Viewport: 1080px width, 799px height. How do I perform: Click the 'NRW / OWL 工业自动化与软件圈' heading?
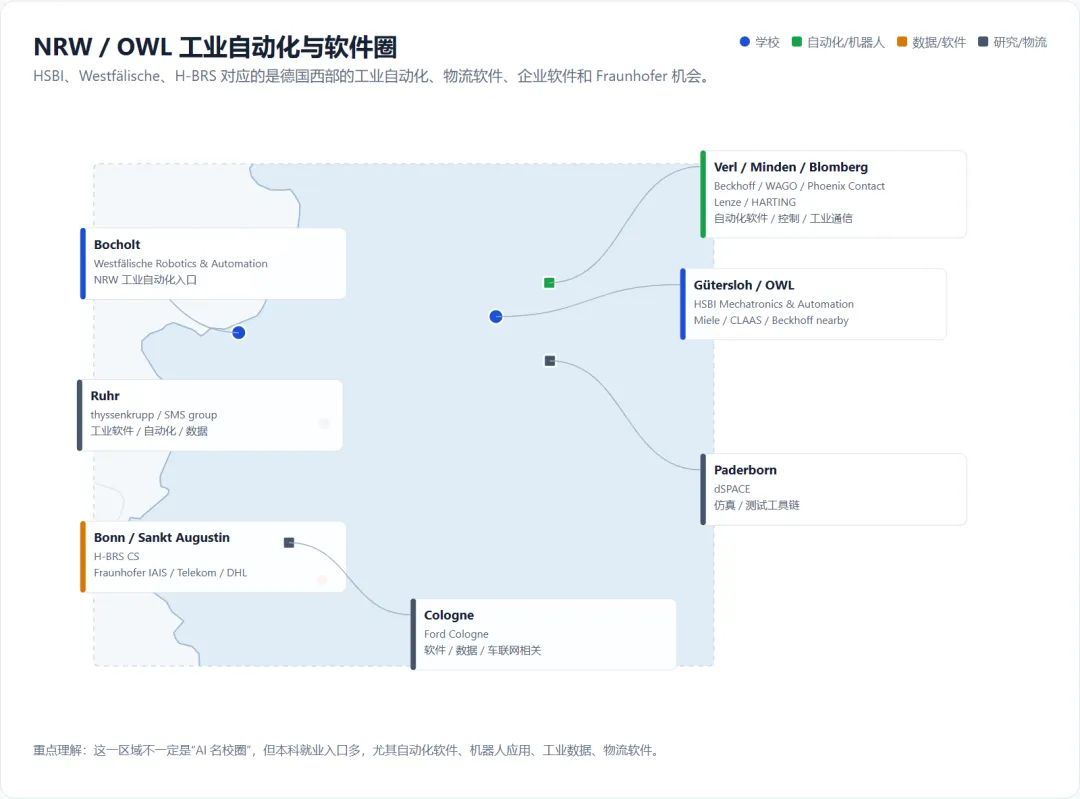point(215,47)
